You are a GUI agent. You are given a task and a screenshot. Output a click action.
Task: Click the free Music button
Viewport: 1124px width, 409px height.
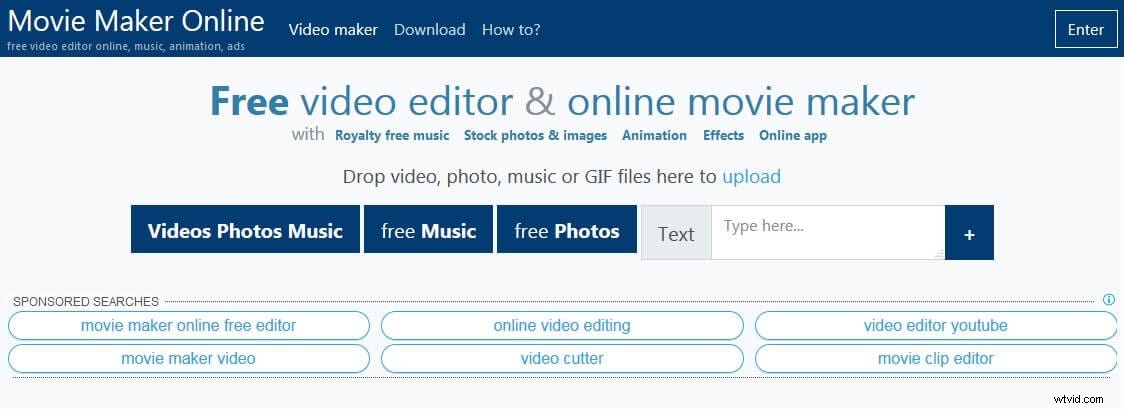pos(429,229)
